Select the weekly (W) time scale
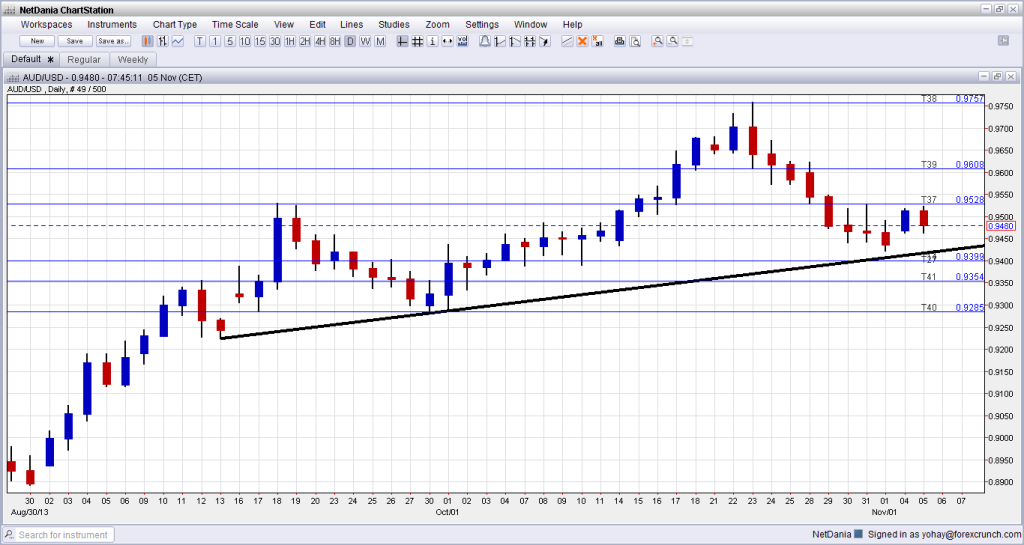 click(x=365, y=41)
